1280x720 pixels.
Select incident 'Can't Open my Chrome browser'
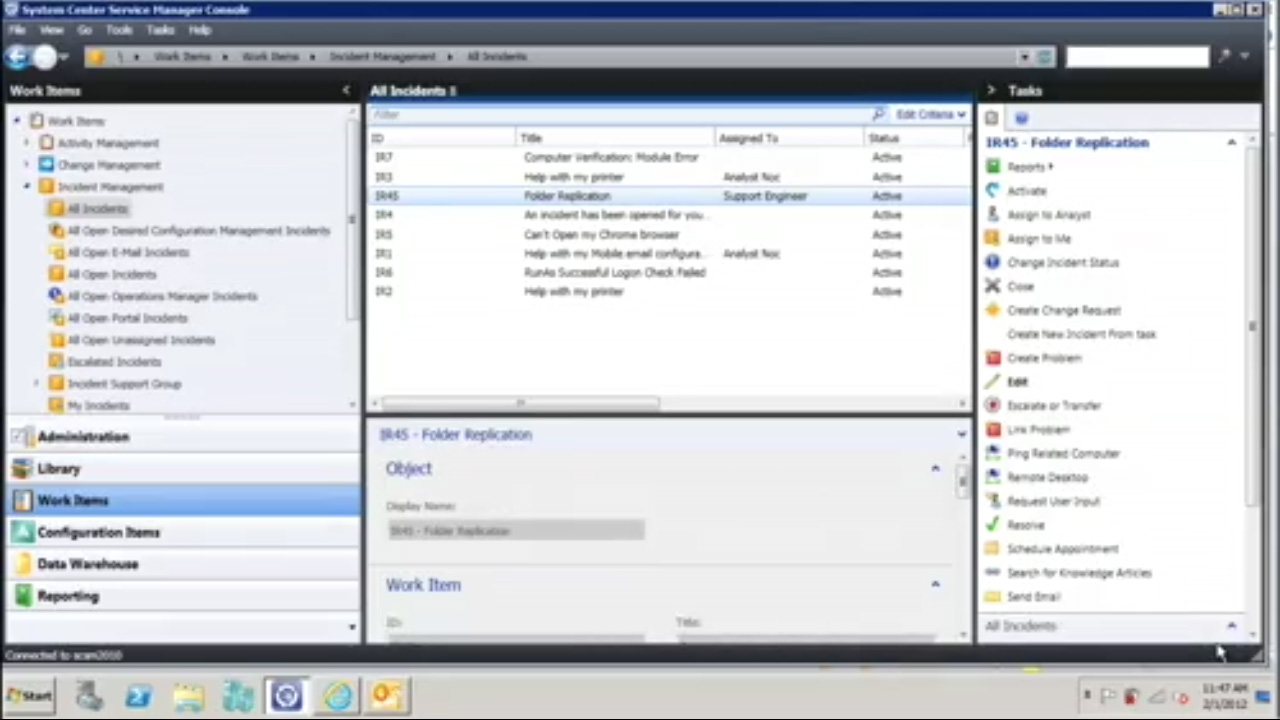(x=668, y=235)
